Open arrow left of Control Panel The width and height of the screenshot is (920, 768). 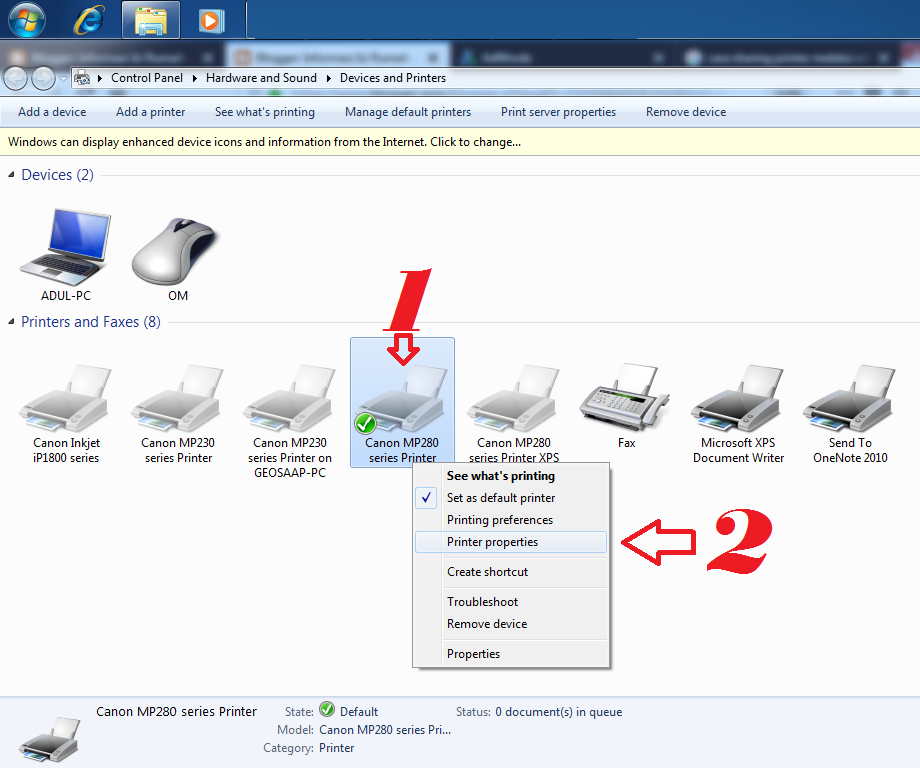100,78
